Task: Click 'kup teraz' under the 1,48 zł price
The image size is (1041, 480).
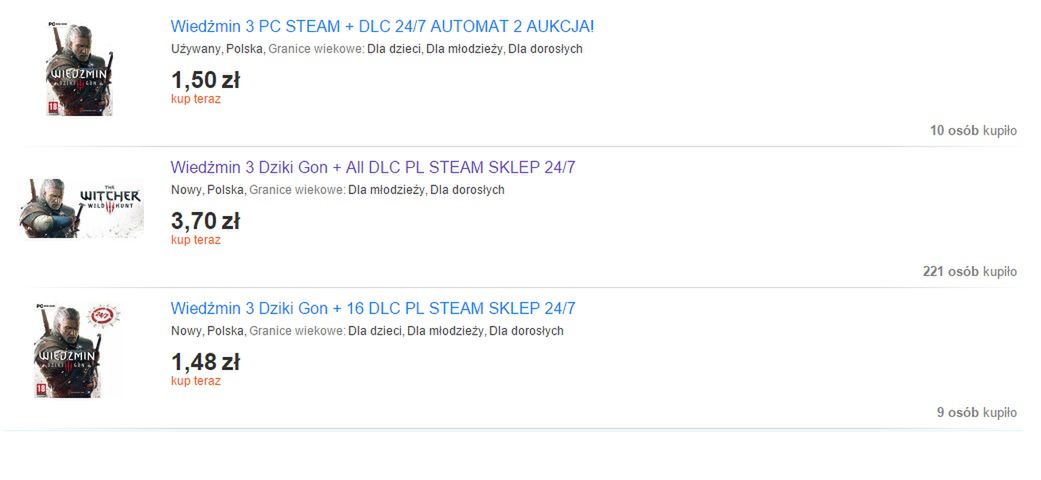Action: tap(196, 380)
